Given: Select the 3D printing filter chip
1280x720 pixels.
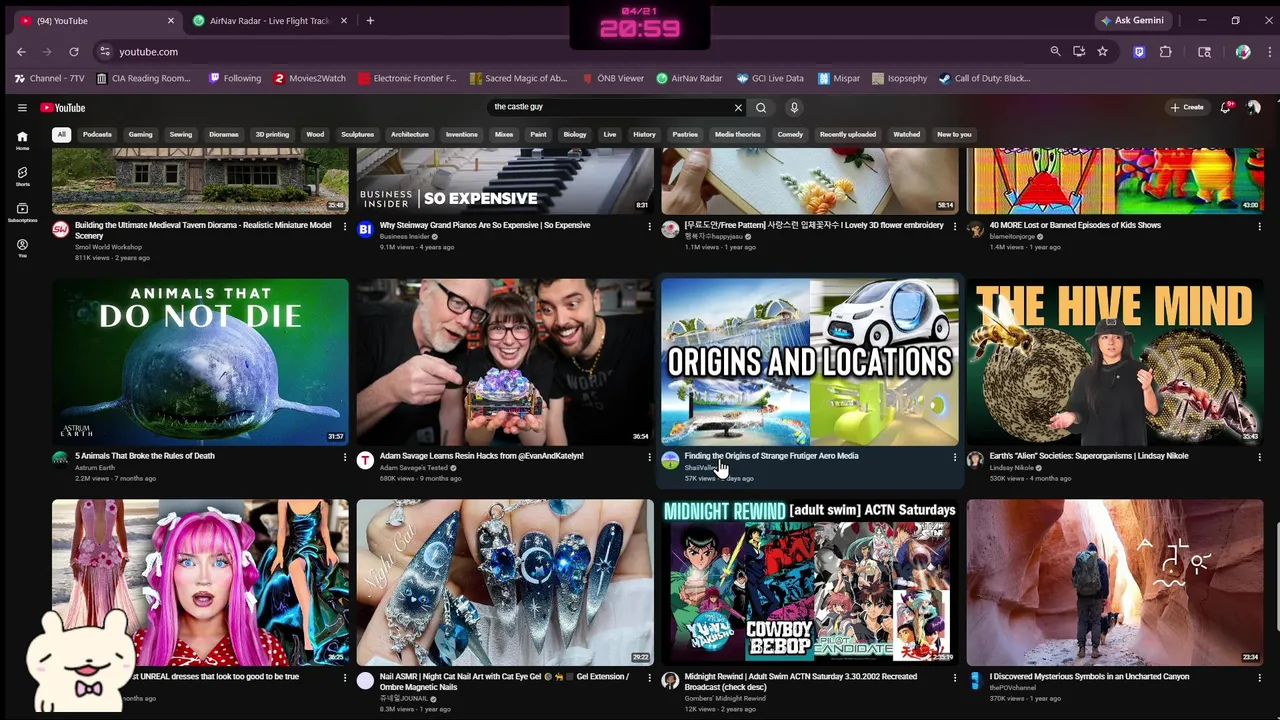Looking at the screenshot, I should coord(272,134).
